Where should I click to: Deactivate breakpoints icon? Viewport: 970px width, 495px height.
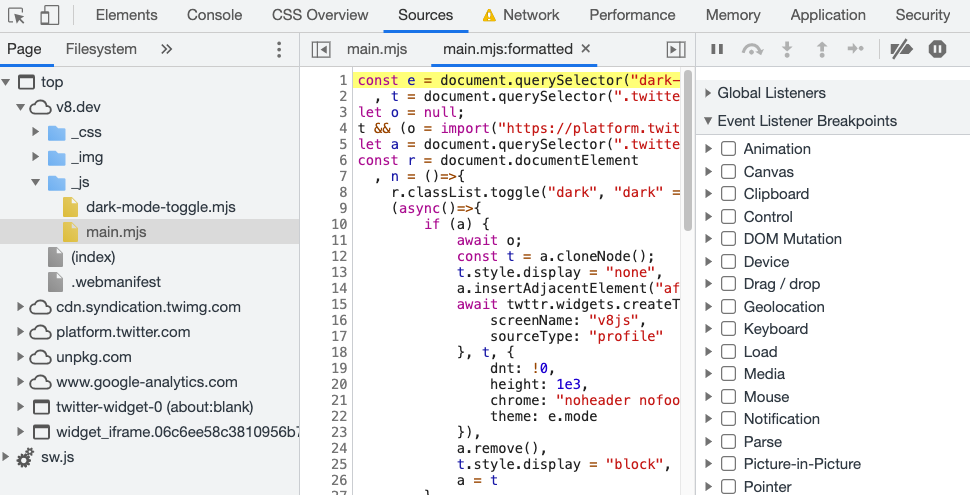click(901, 49)
